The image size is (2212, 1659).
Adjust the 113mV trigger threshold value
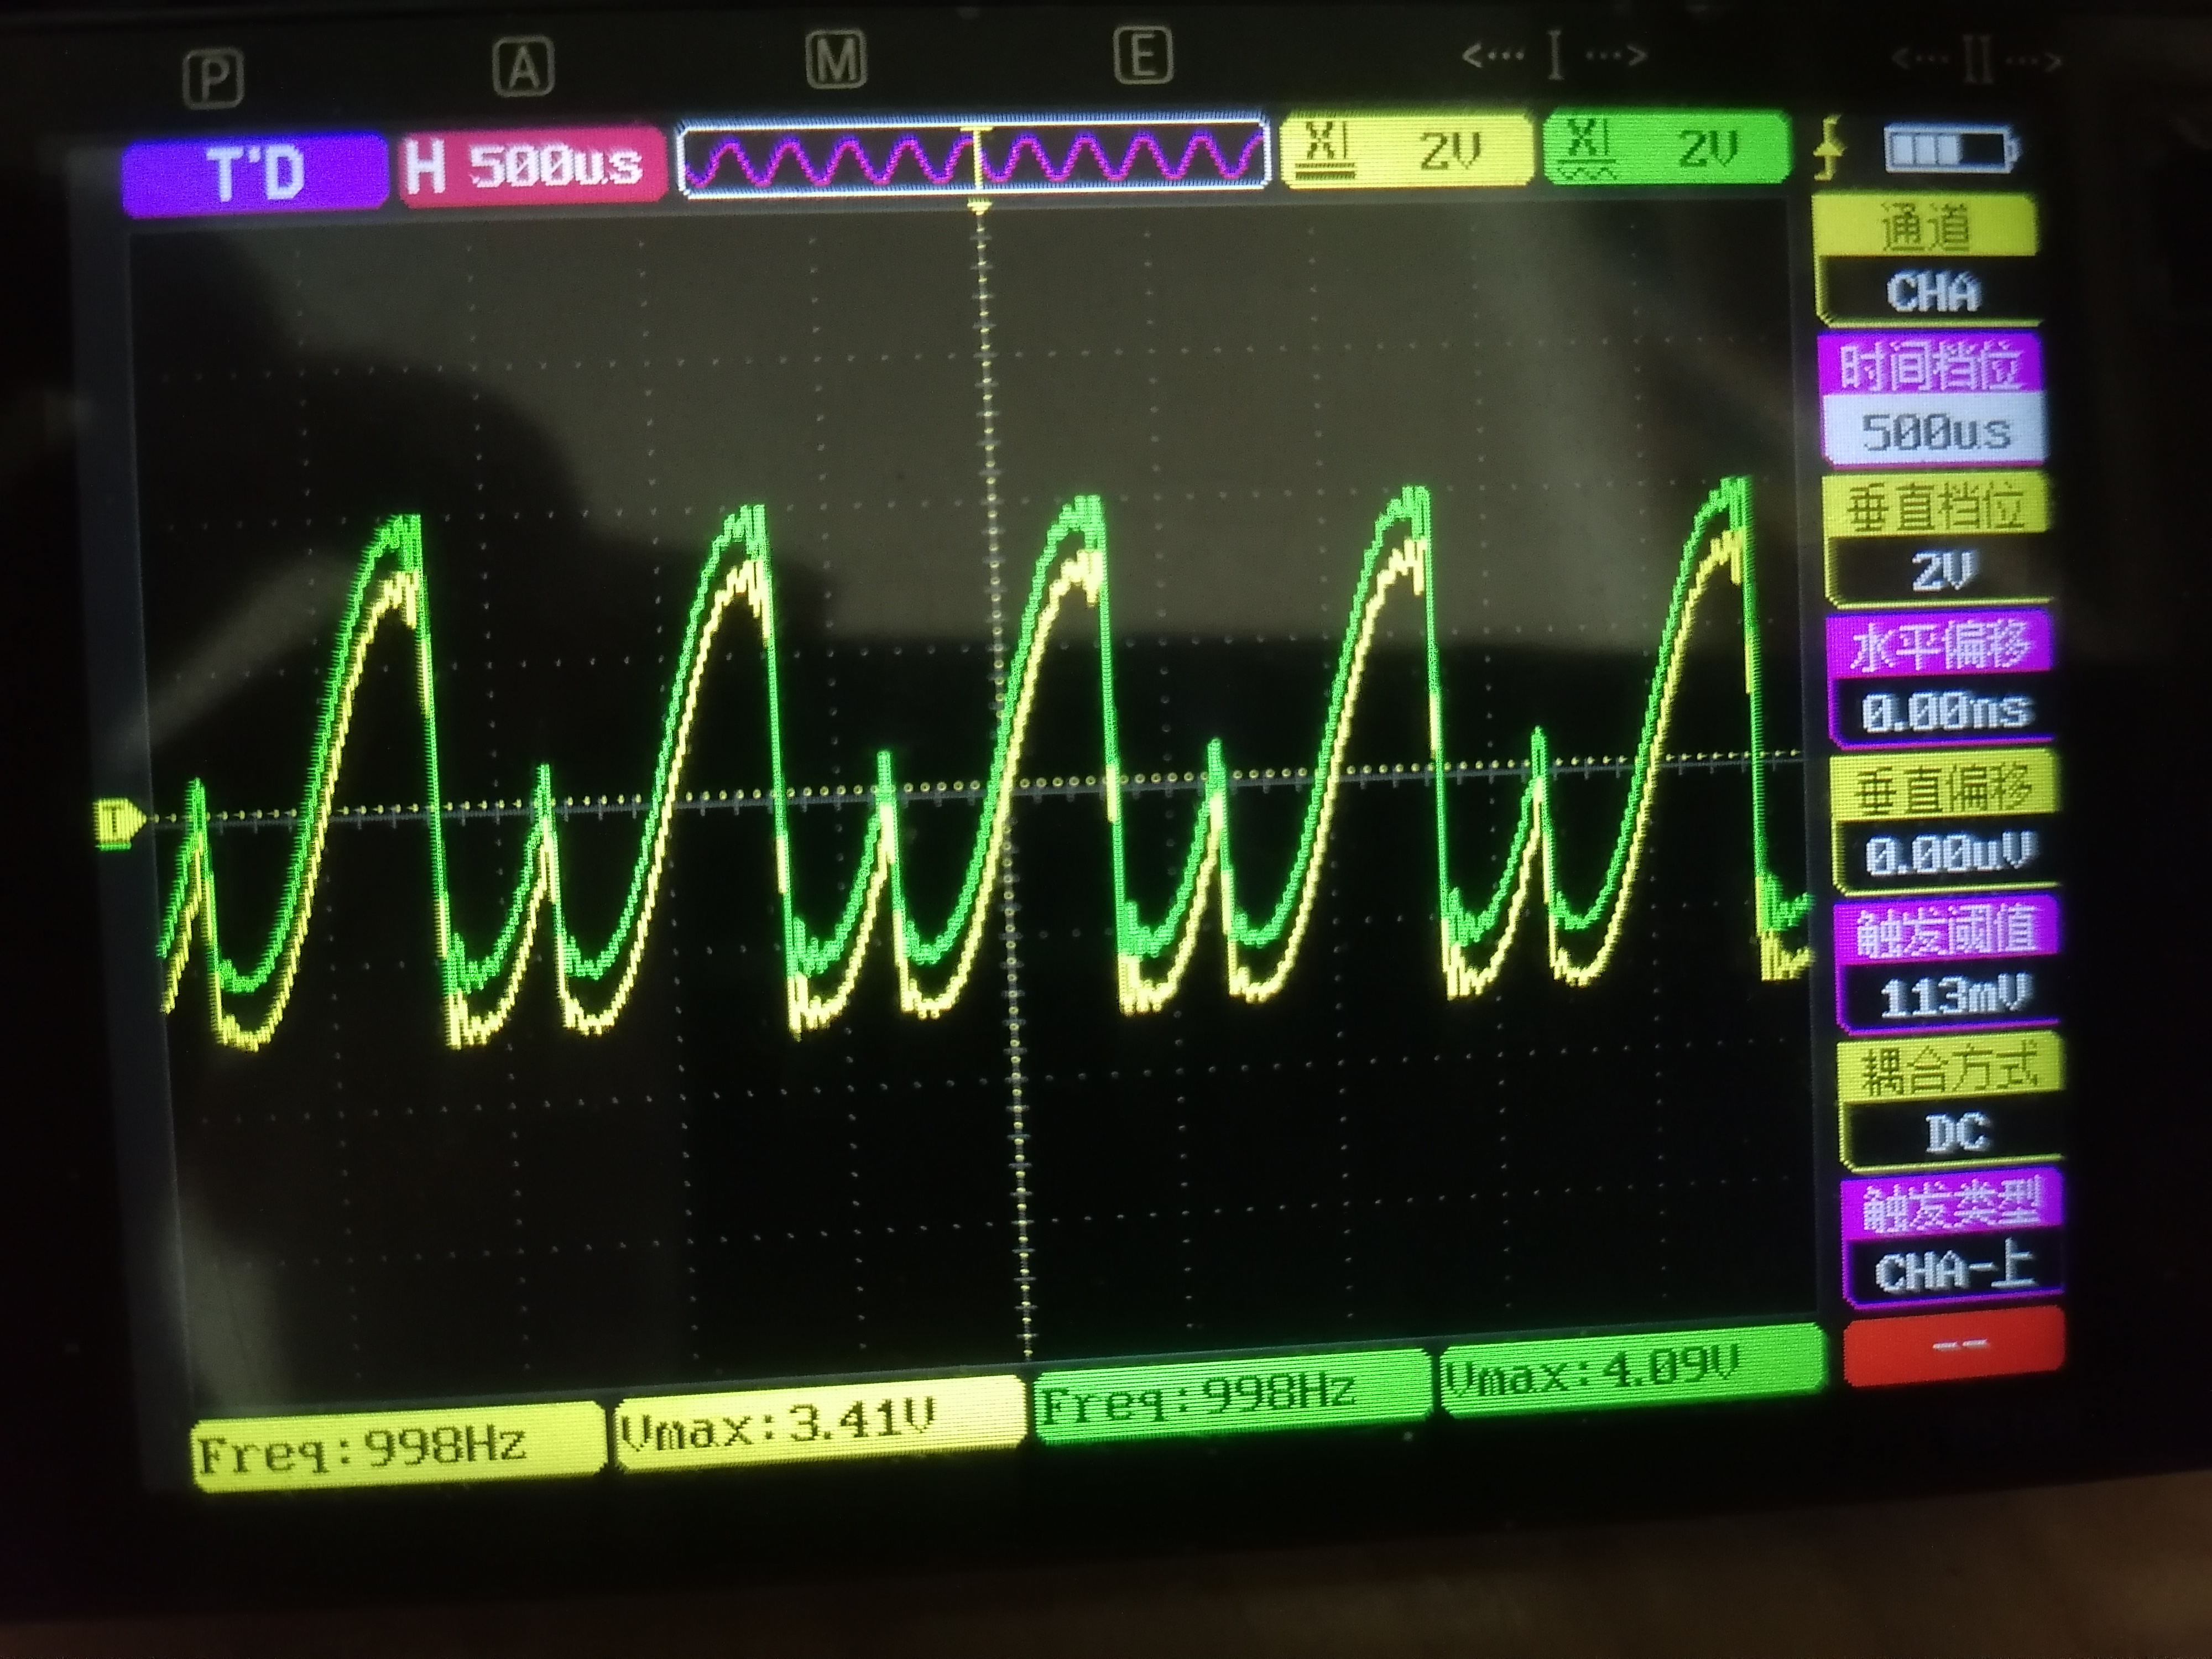[x=1952, y=996]
